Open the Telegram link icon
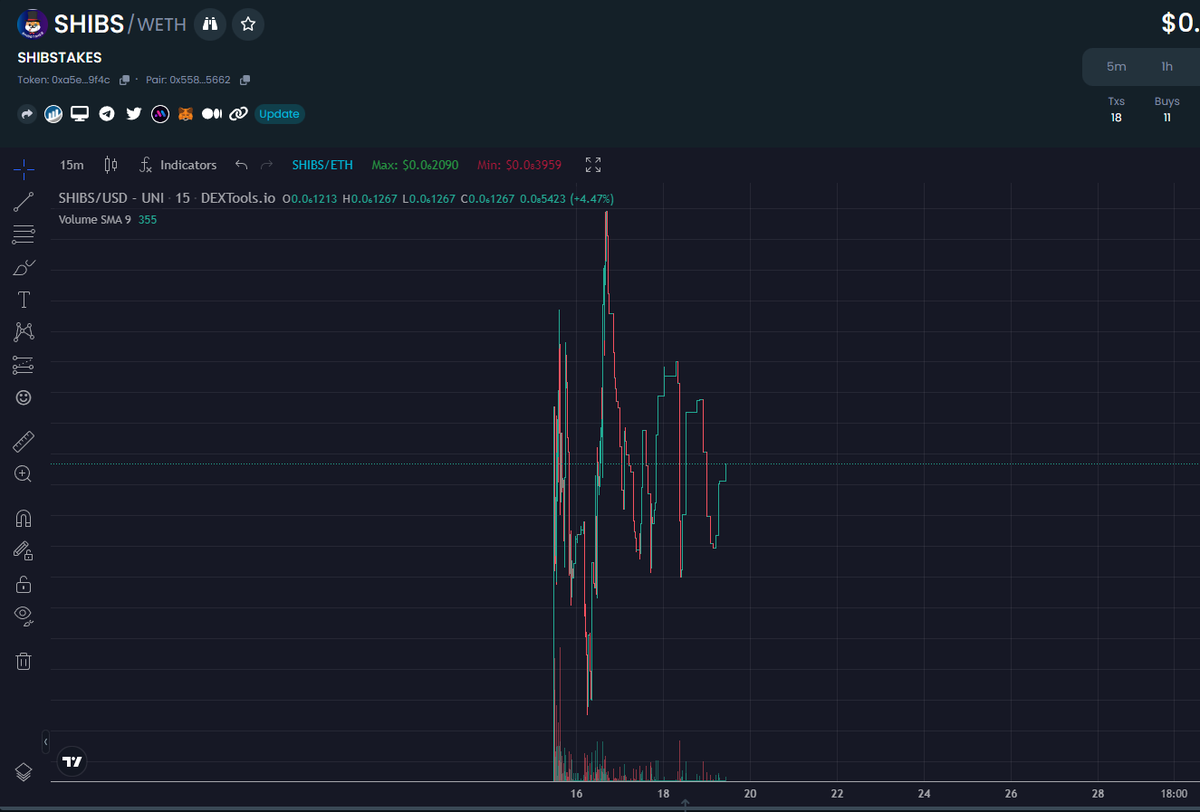Screen dimensions: 1200x812 click(x=107, y=114)
